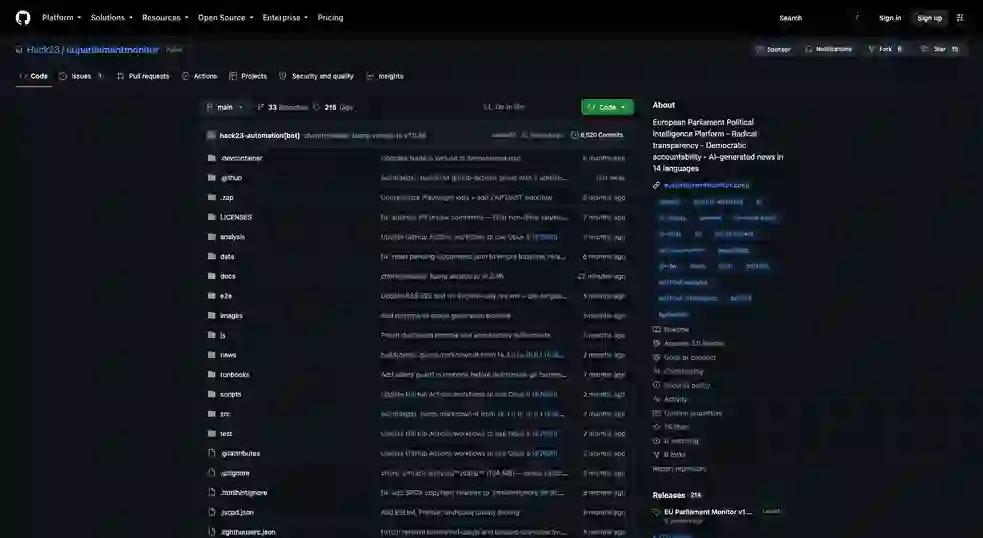Open the main branch selector dropdown
This screenshot has height=538, width=983.
click(x=224, y=107)
